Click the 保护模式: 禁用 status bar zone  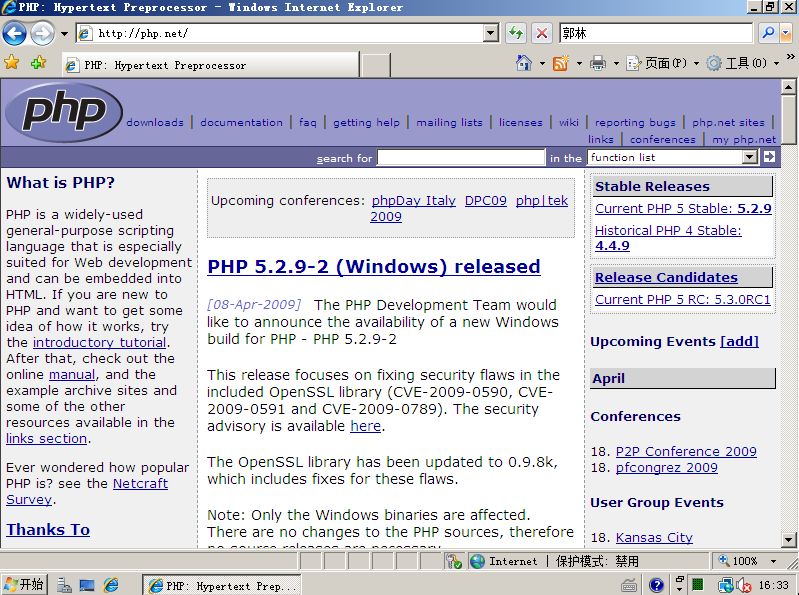point(597,561)
